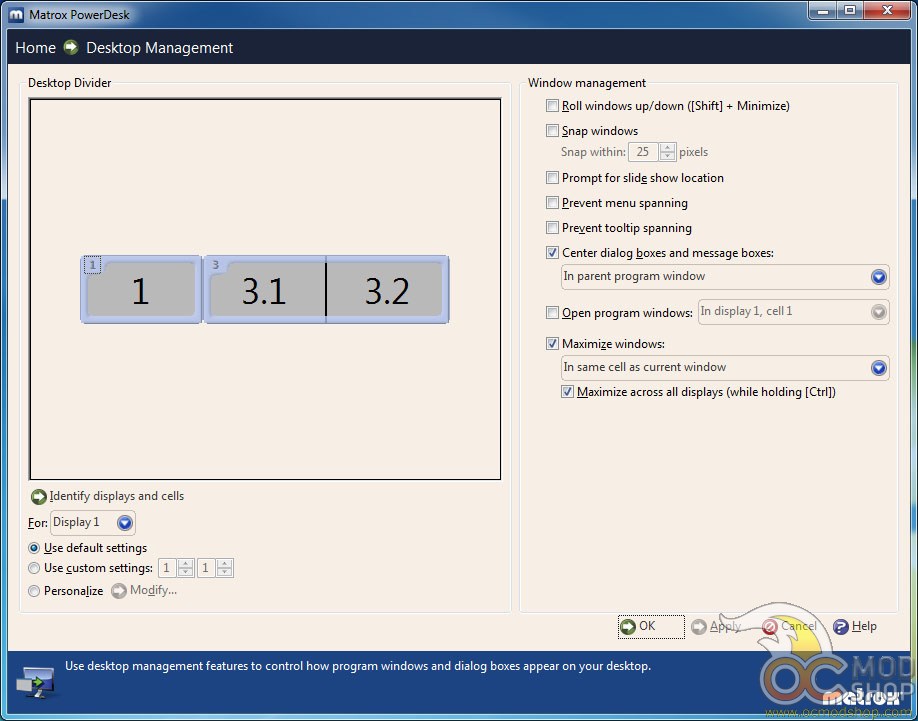The image size is (918, 721).
Task: Close the PowerDesk window
Action: click(x=887, y=11)
